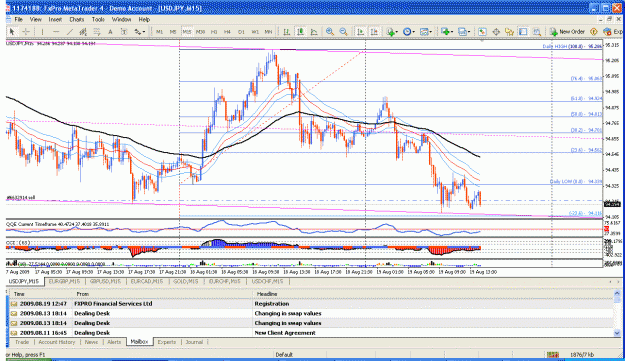Toggle chart shift button
The width and height of the screenshot is (625, 361).
(x=374, y=31)
